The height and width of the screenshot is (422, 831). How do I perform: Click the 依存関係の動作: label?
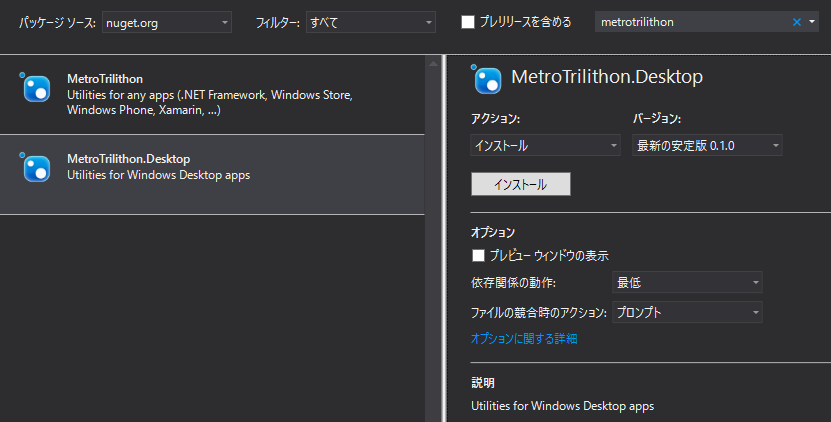(513, 283)
